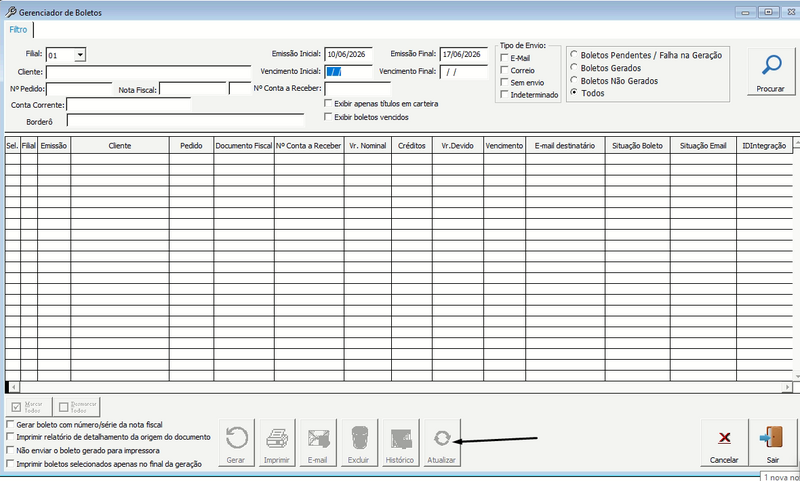This screenshot has width=800, height=481.
Task: Click the Pedido column header
Action: tap(191, 145)
